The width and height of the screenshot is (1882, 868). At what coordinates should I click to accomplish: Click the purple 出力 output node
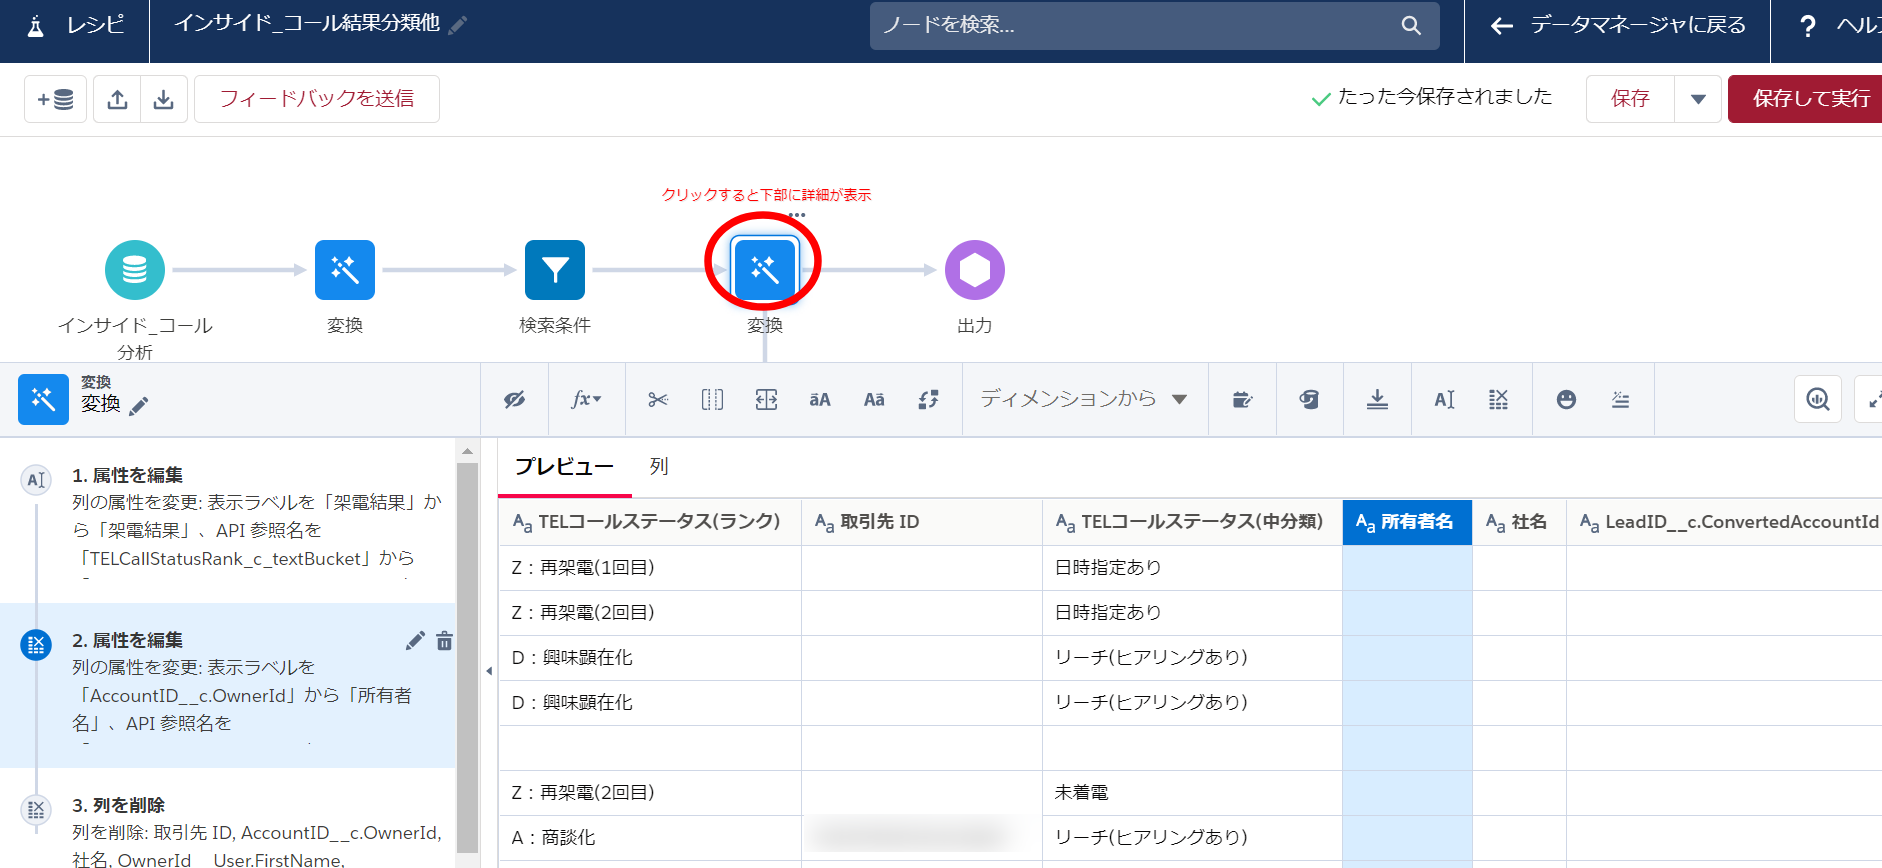coord(974,270)
